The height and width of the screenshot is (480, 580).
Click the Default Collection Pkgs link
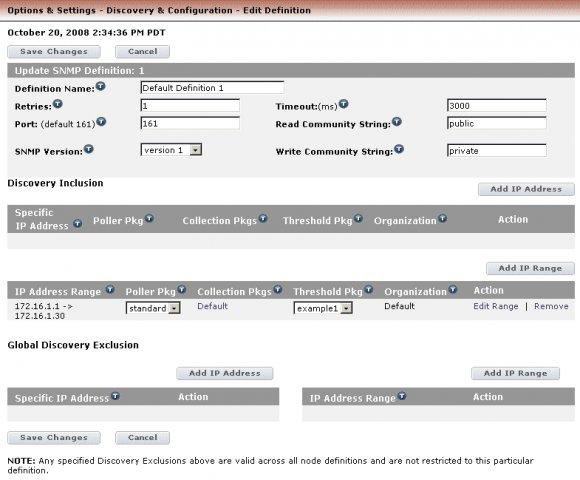click(212, 306)
